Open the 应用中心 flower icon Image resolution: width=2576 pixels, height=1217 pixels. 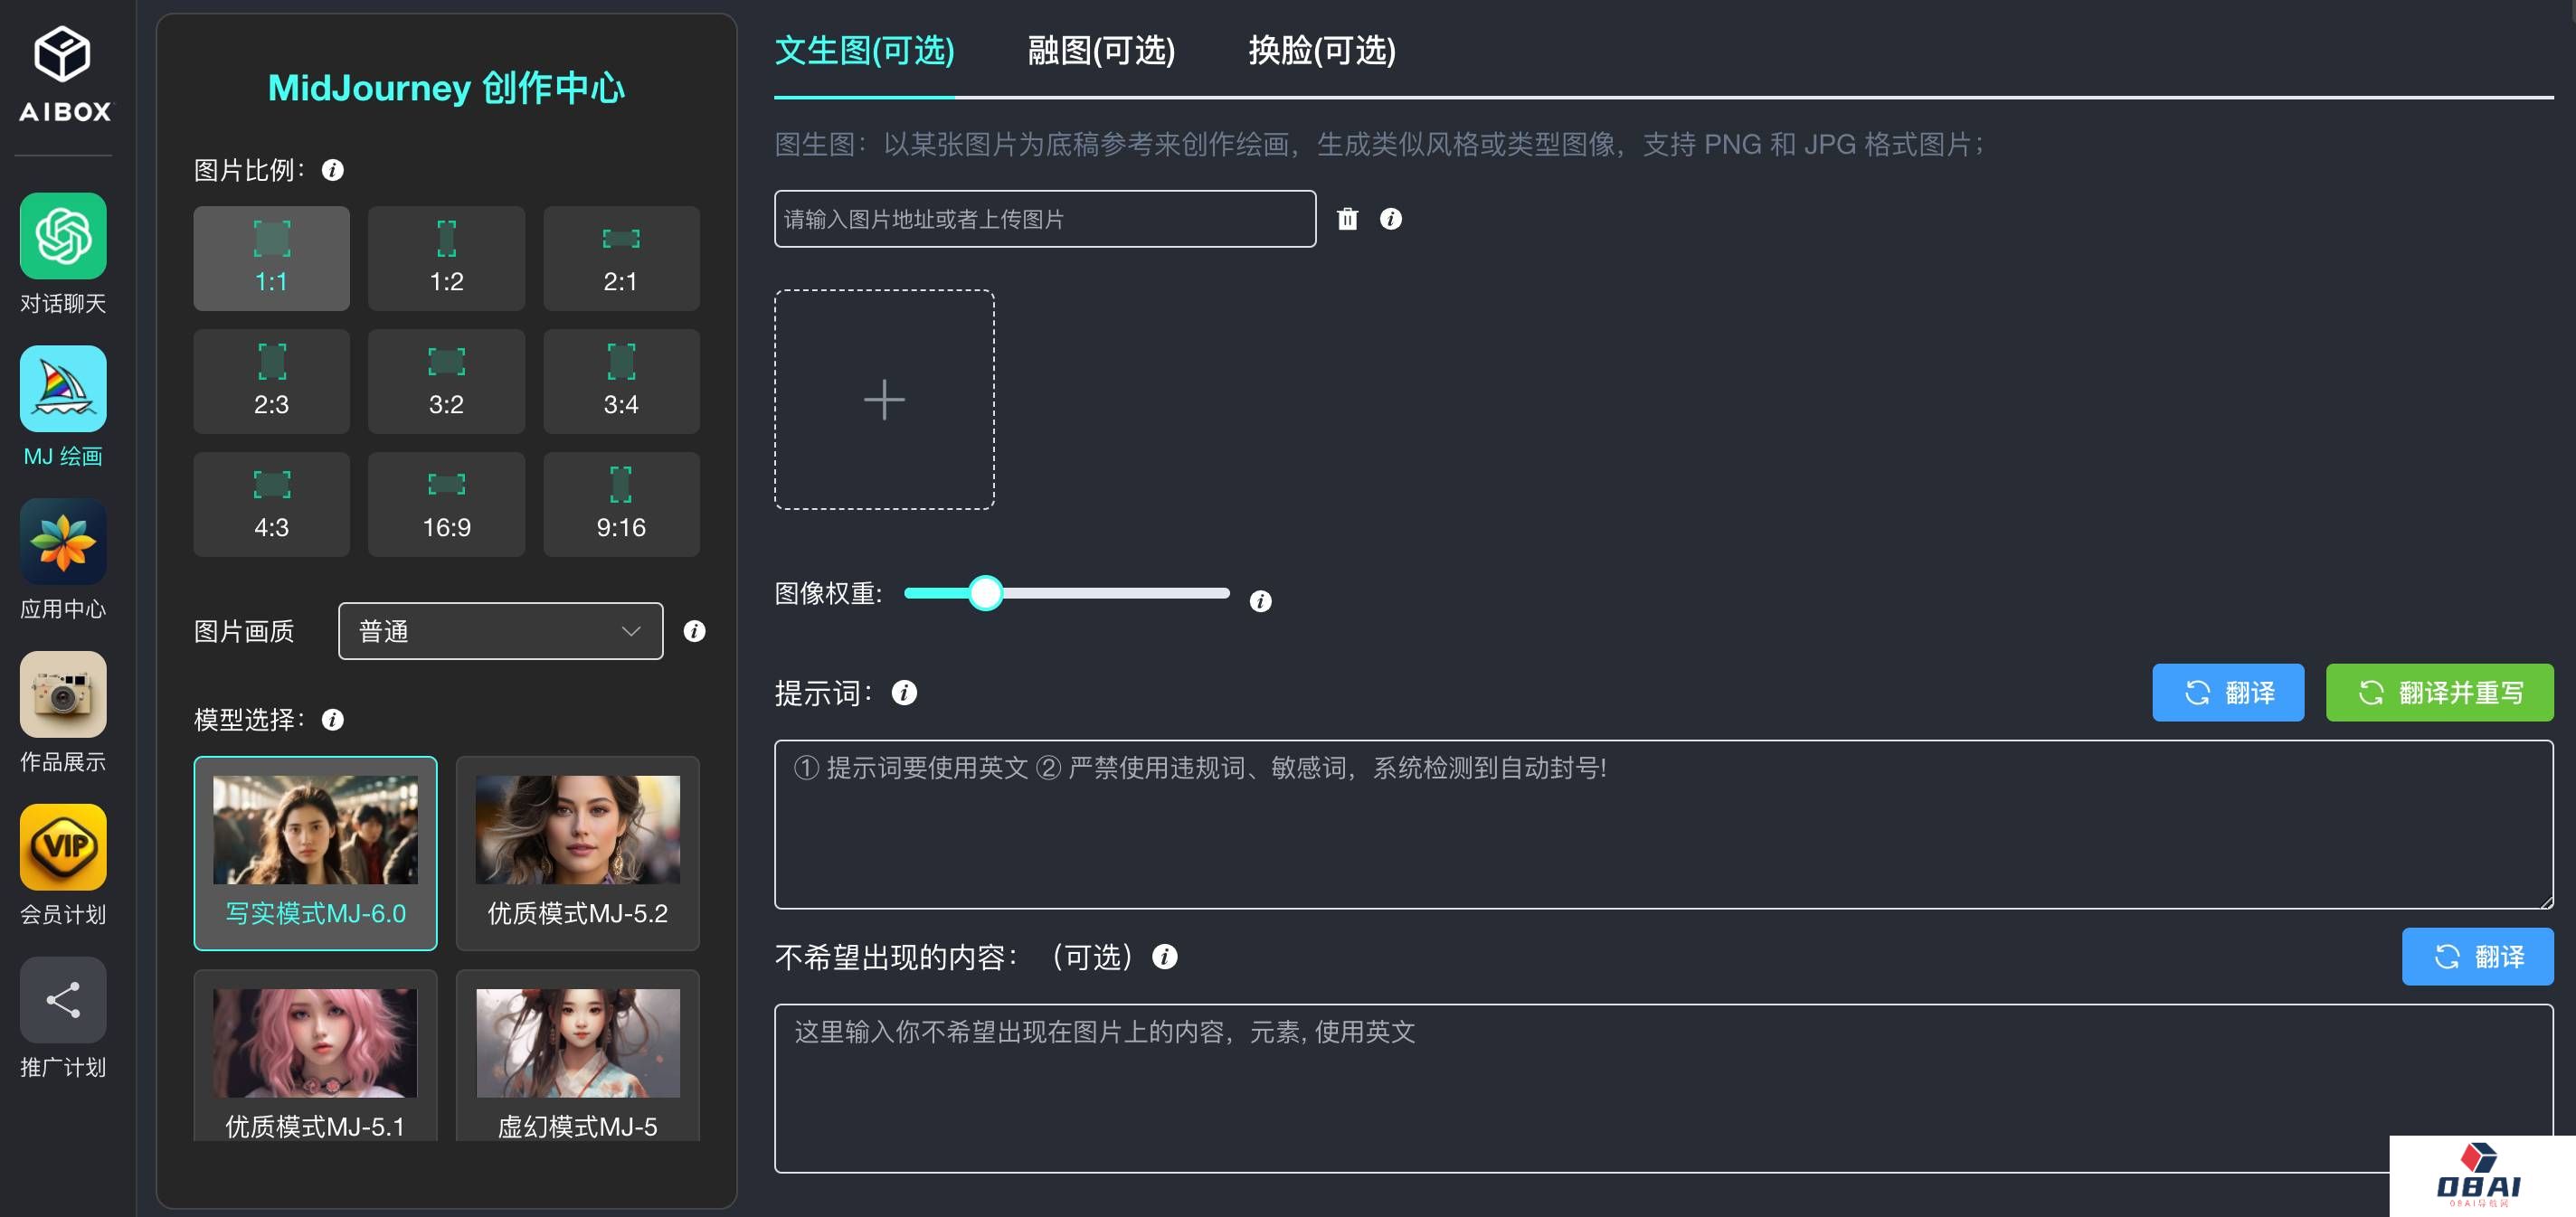click(63, 542)
